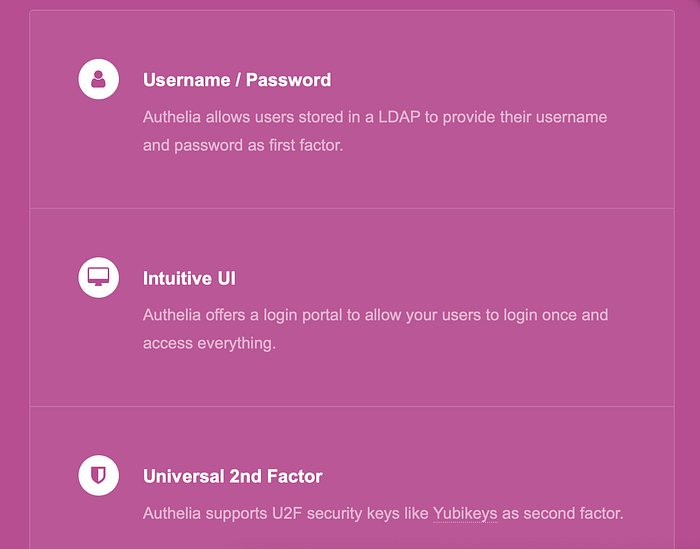
Task: Click the word U2F in the last paragraph
Action: (287, 513)
